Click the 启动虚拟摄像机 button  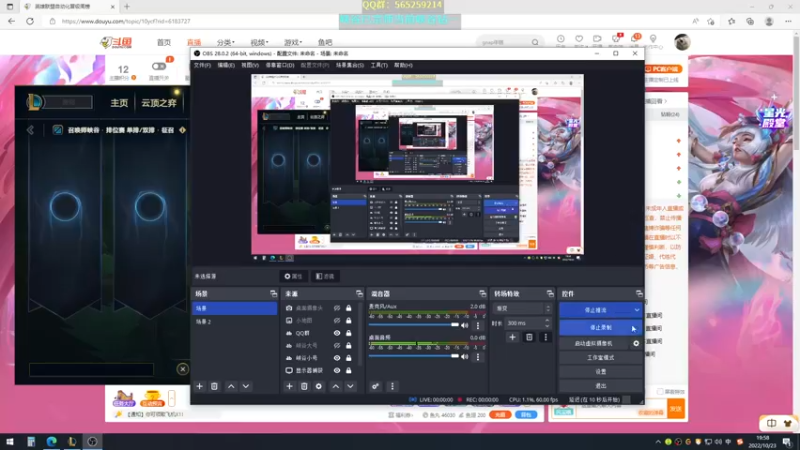coord(594,343)
